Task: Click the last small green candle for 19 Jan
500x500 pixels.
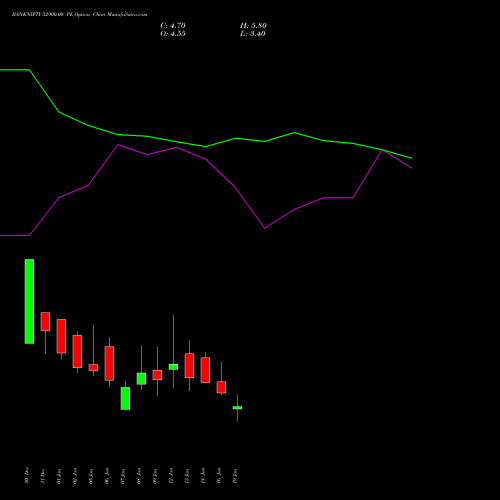Action: point(237,408)
